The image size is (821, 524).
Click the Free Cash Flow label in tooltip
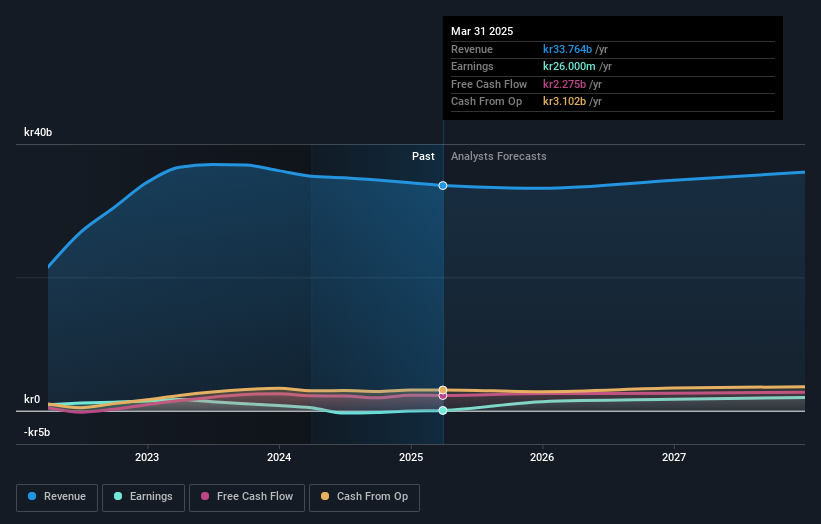pos(489,84)
